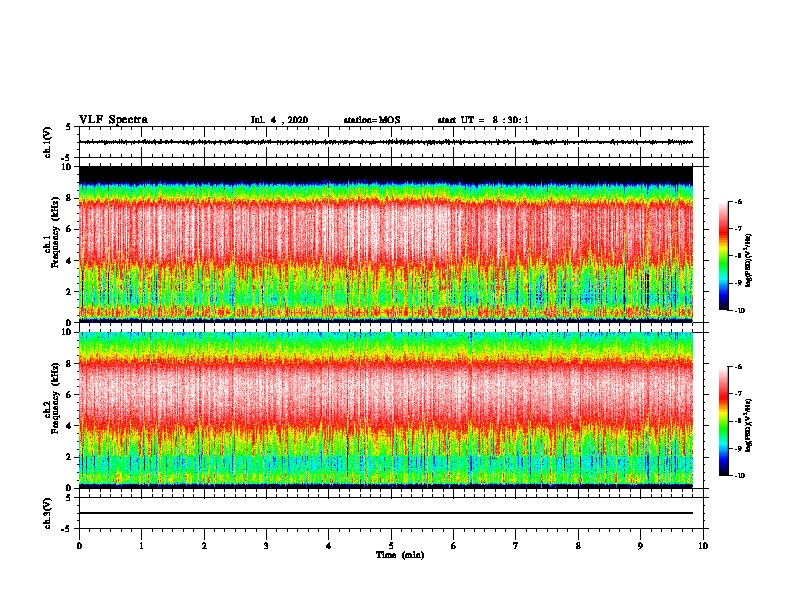Click time axis tick label "7"
Image resolution: width=792 pixels, height=612 pixels.
click(516, 546)
